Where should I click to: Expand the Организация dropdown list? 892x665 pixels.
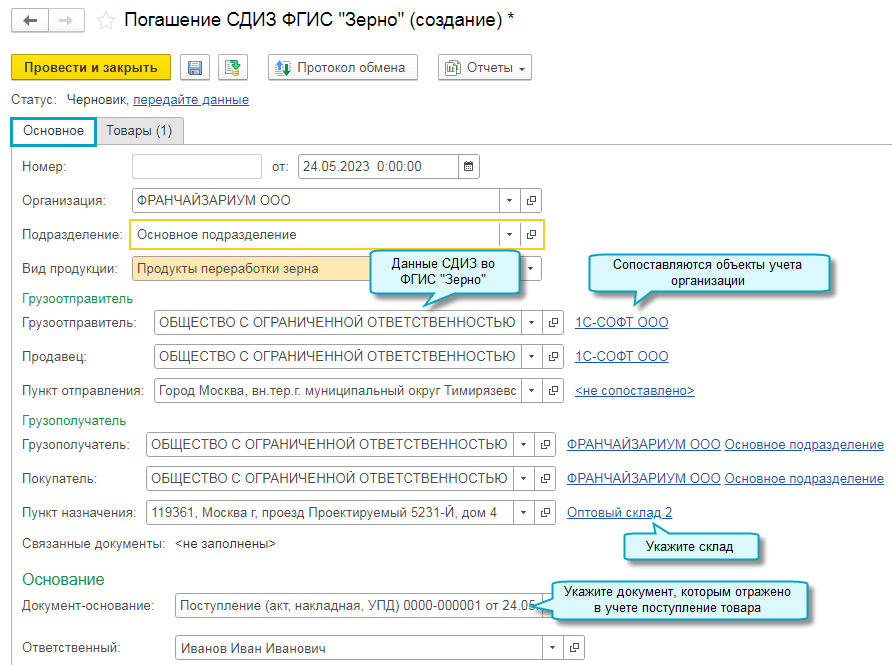(x=509, y=201)
